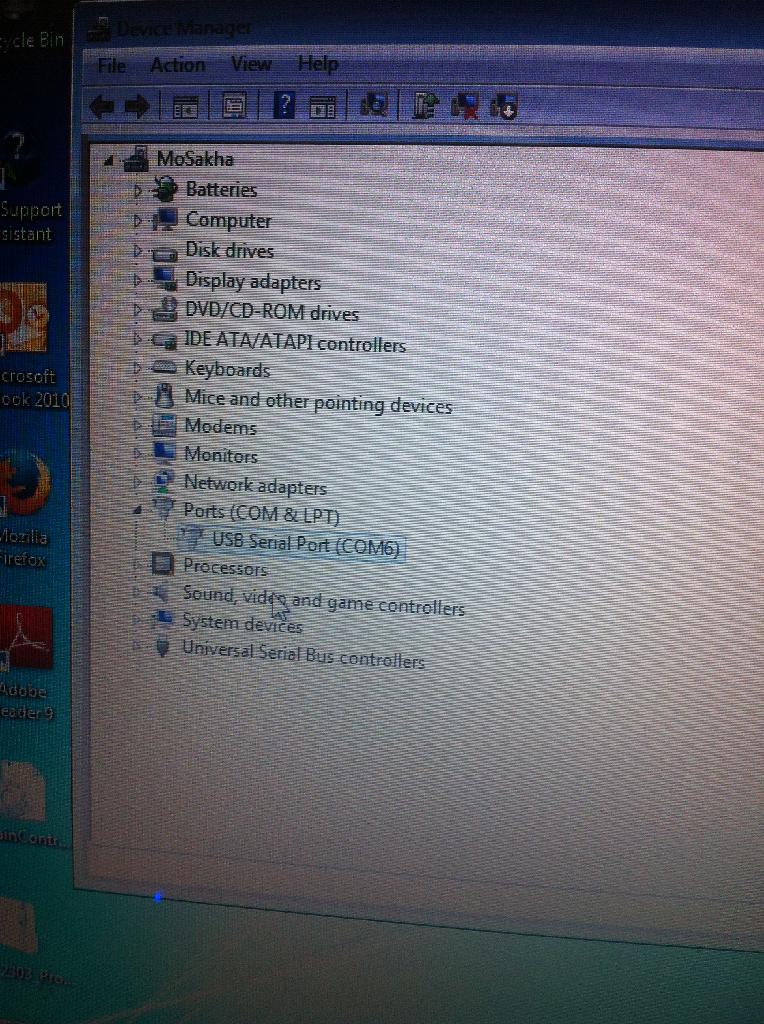The width and height of the screenshot is (764, 1024).
Task: Click the Mozilla Firefox desktop icon
Action: tap(25, 485)
